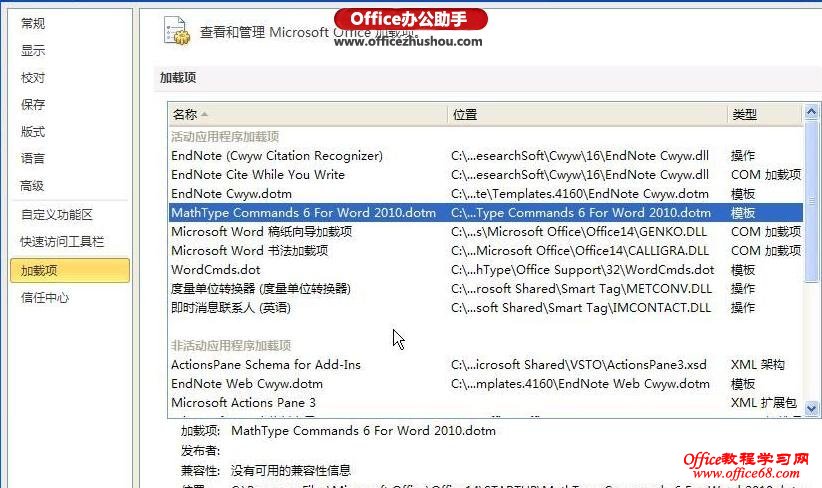Click the CALLIGRA.DLL location path
Image resolution: width=822 pixels, height=488 pixels.
pos(580,251)
